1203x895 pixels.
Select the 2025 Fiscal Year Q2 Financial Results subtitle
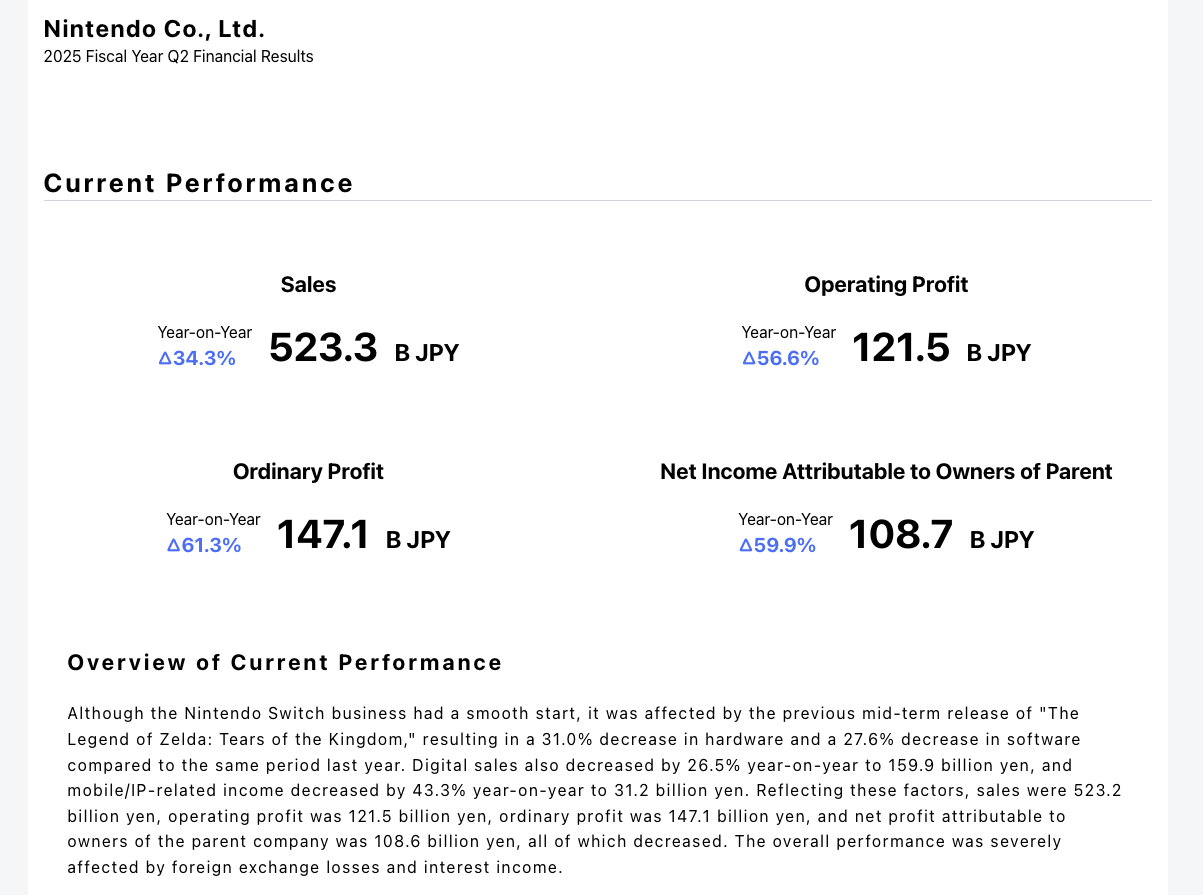(x=179, y=57)
